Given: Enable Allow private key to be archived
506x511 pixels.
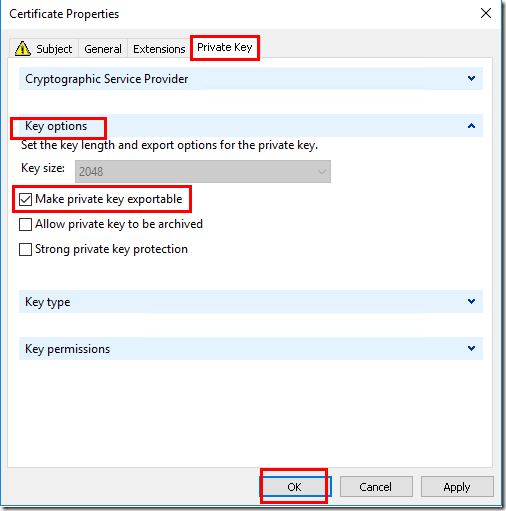Looking at the screenshot, I should click(x=25, y=224).
